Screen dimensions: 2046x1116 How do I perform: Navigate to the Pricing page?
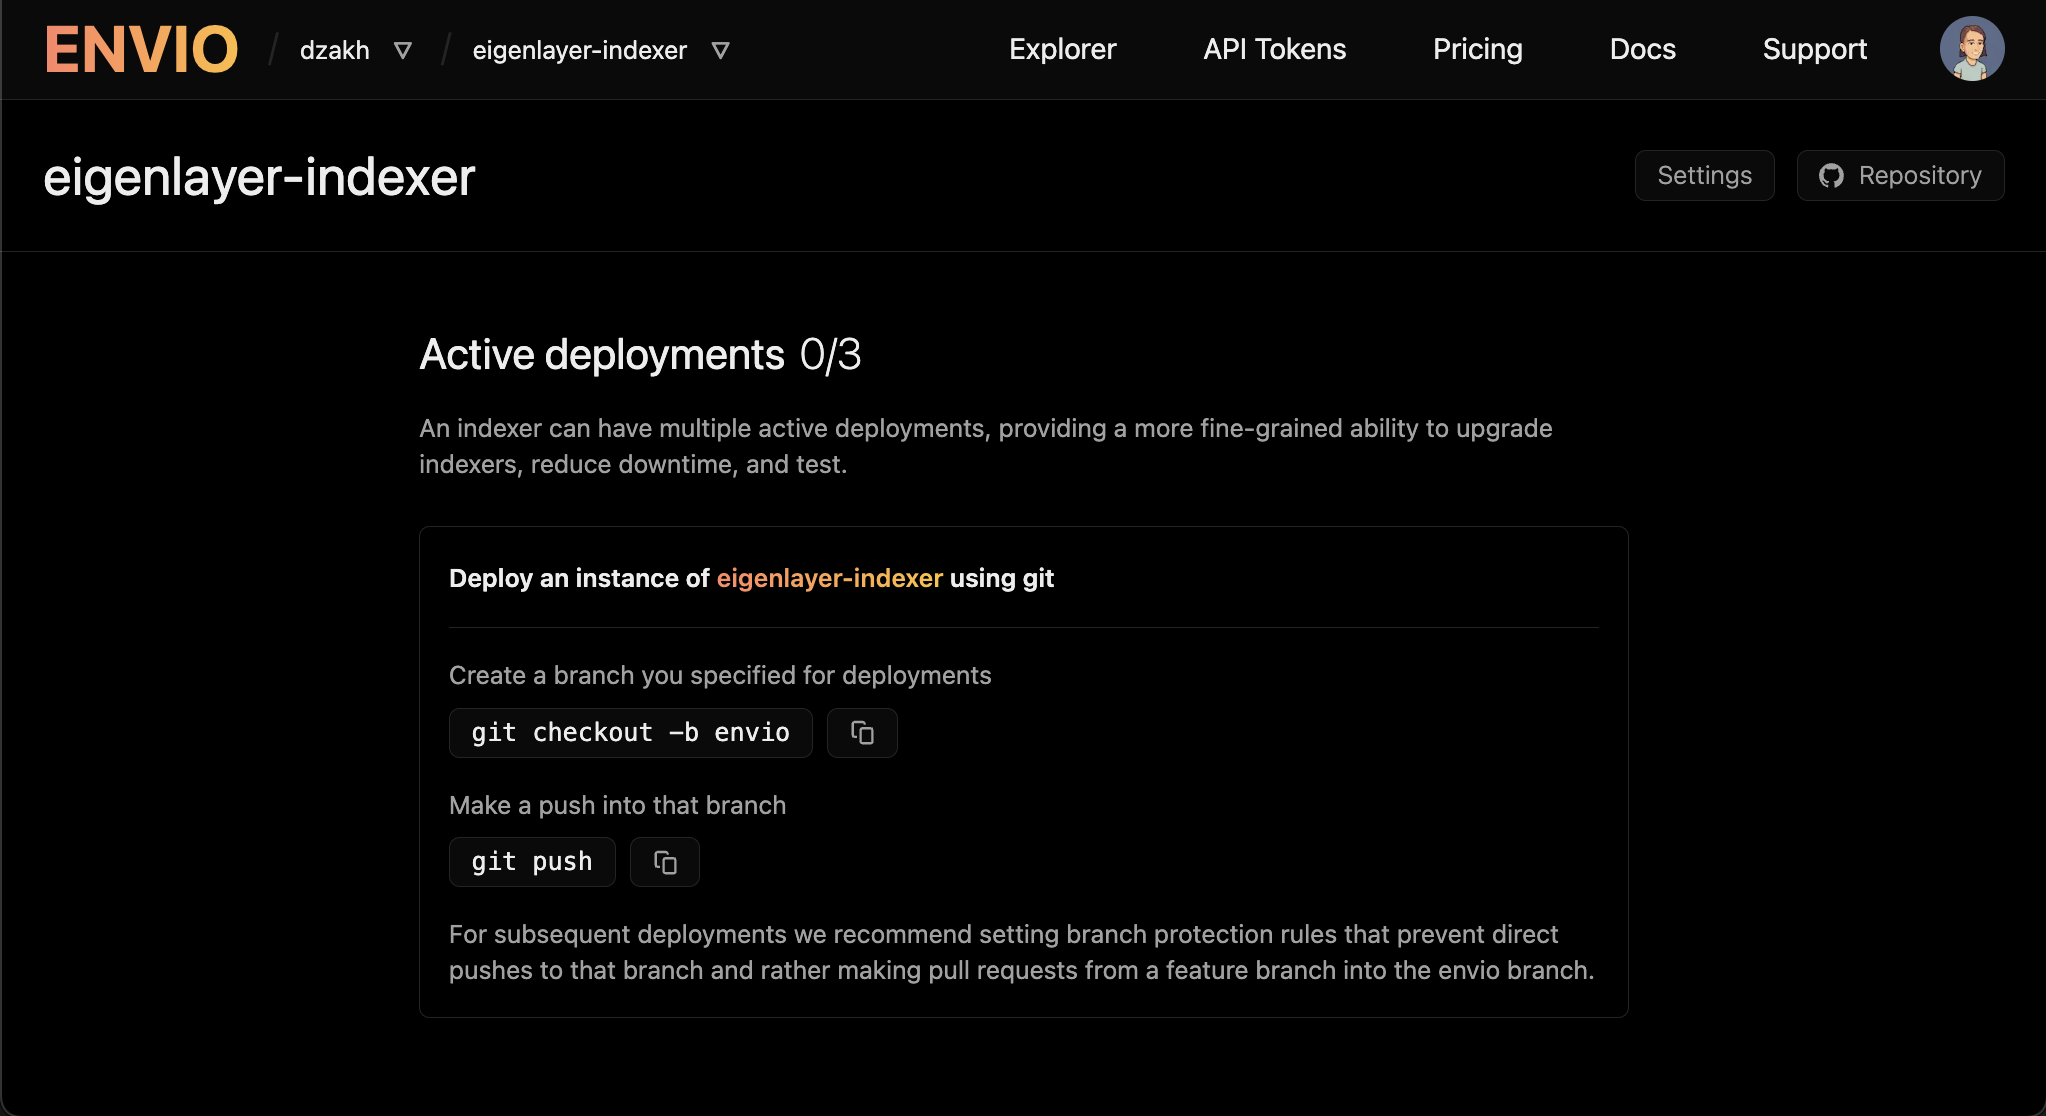(1478, 49)
